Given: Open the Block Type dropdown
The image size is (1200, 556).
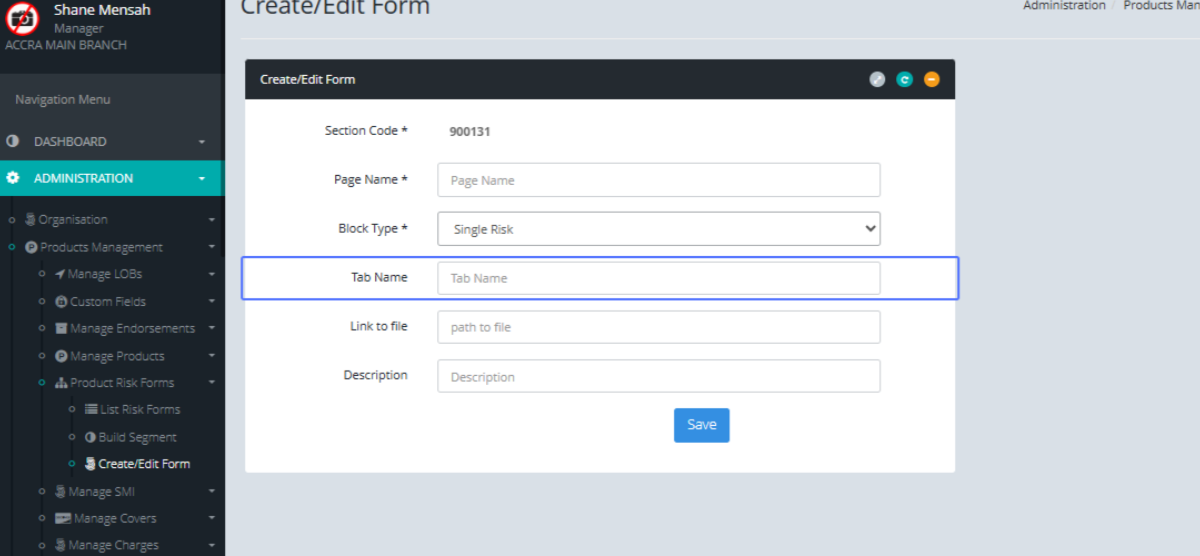Looking at the screenshot, I should (658, 229).
